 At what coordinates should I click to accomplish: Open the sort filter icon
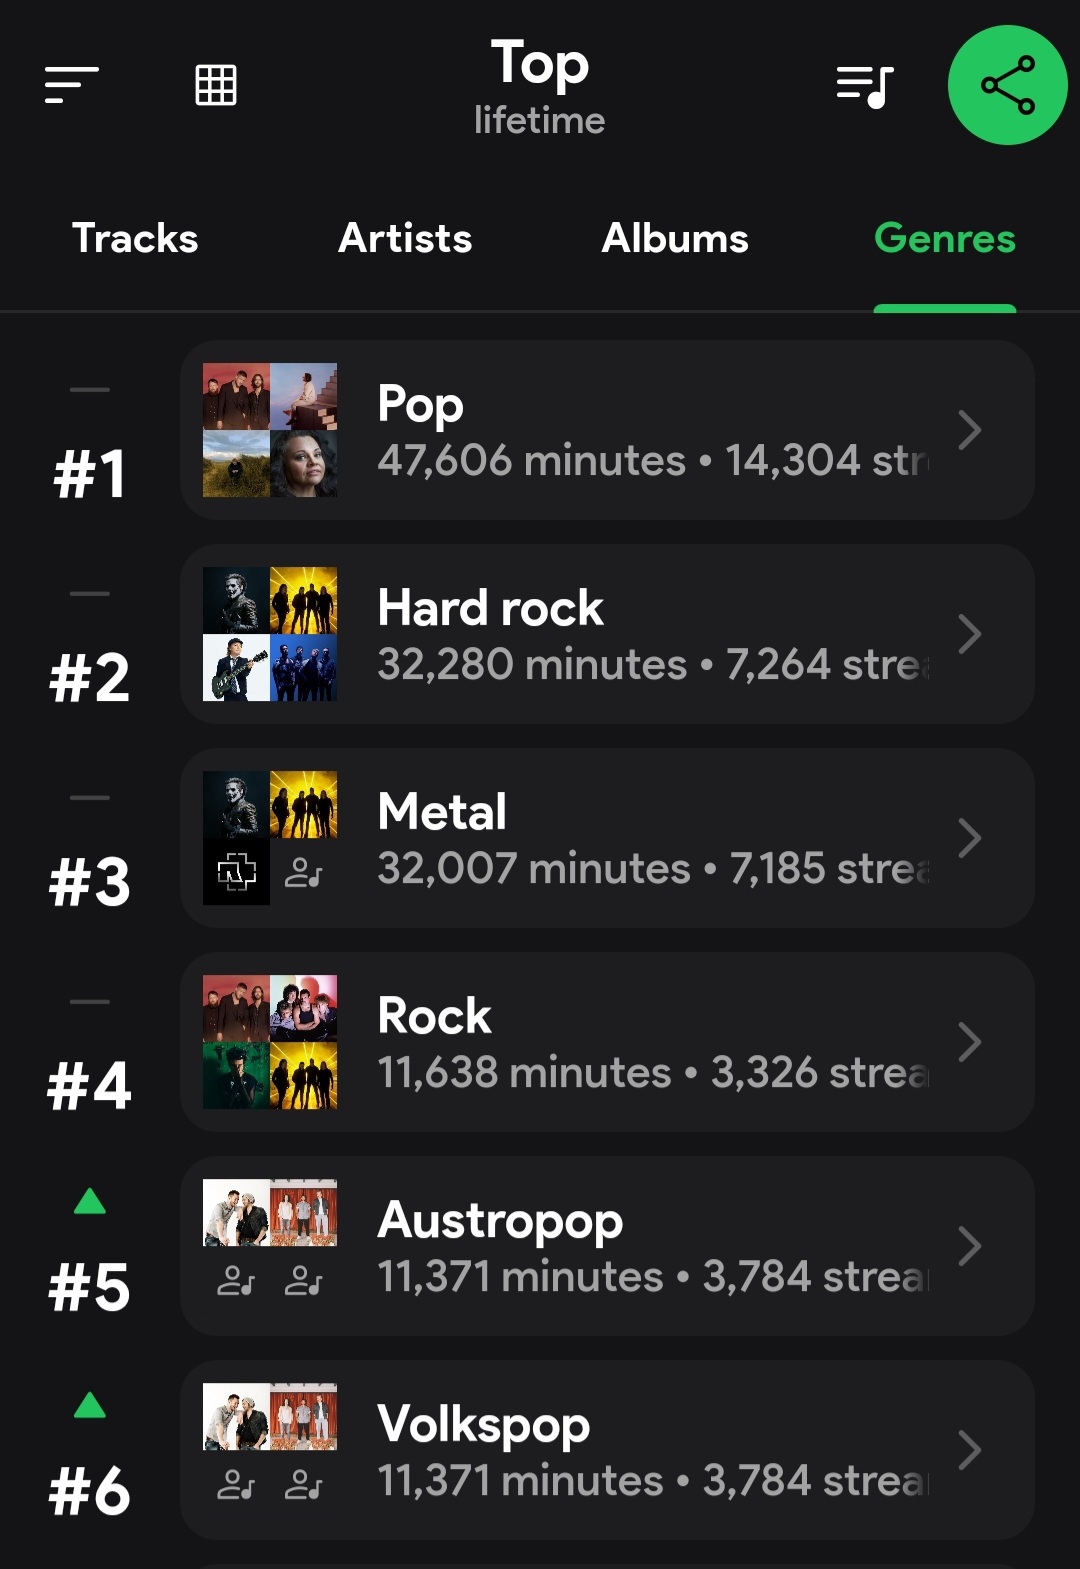[71, 85]
